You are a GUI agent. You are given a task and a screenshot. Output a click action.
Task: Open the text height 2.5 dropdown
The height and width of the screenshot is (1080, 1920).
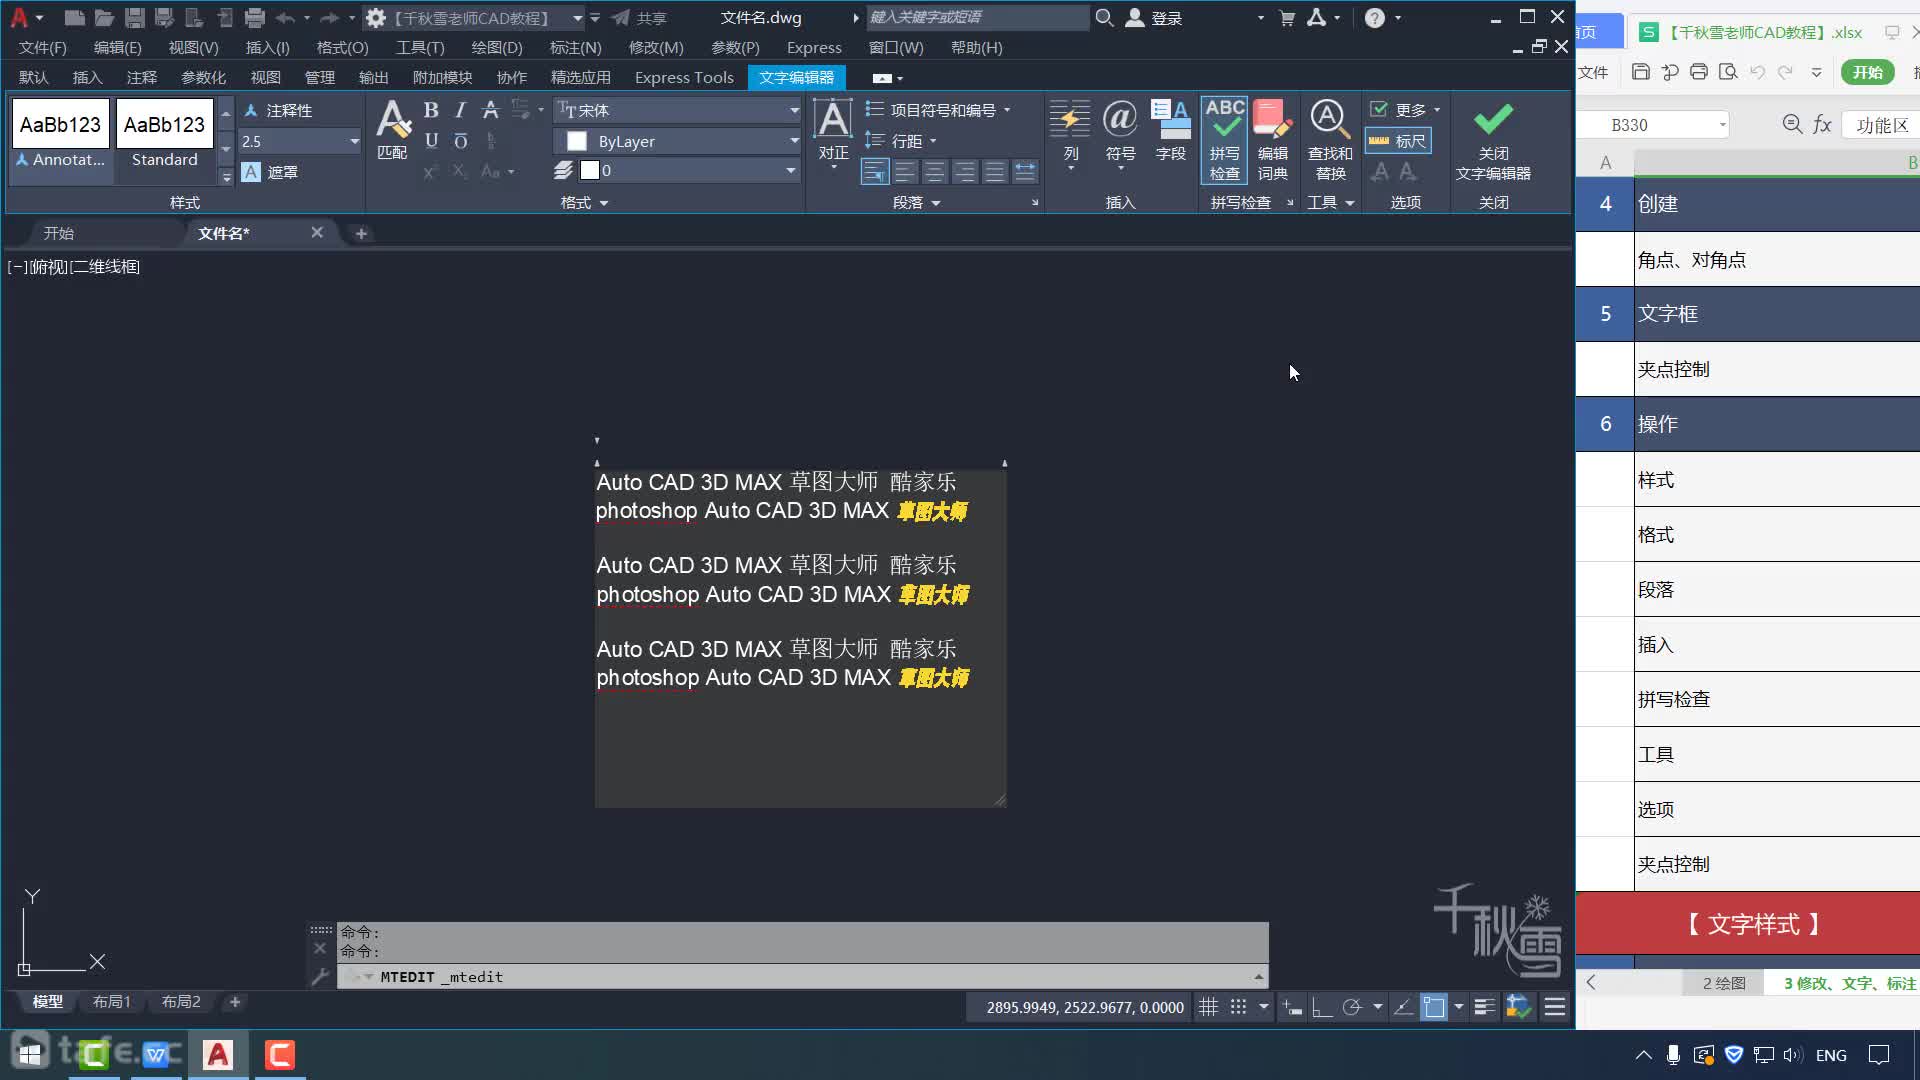click(354, 141)
